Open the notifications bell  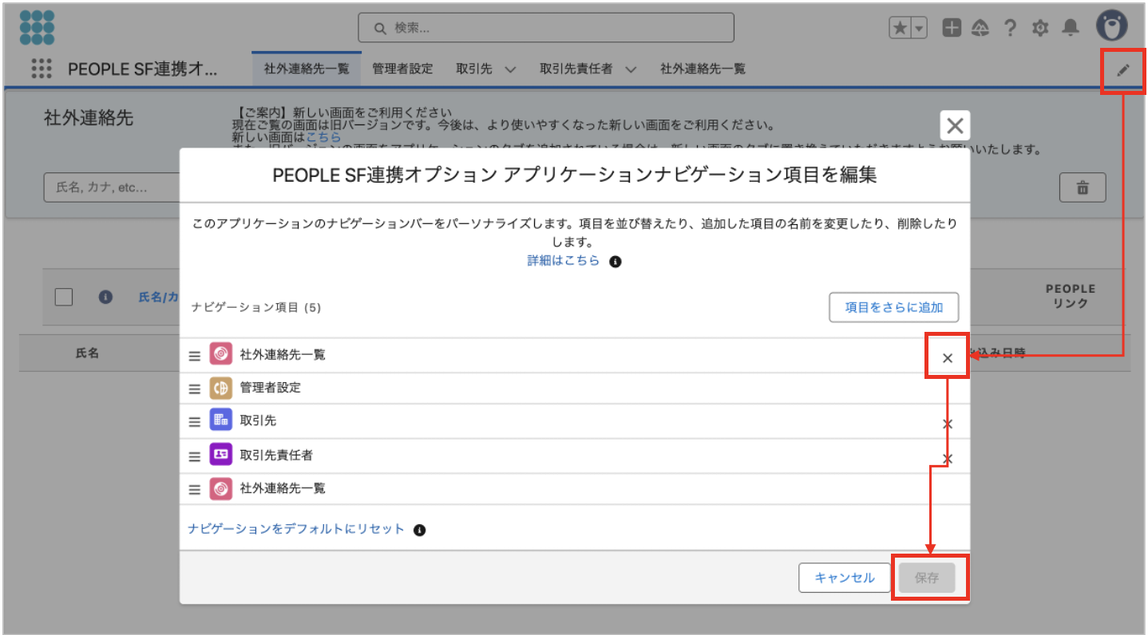pyautogui.click(x=1070, y=28)
